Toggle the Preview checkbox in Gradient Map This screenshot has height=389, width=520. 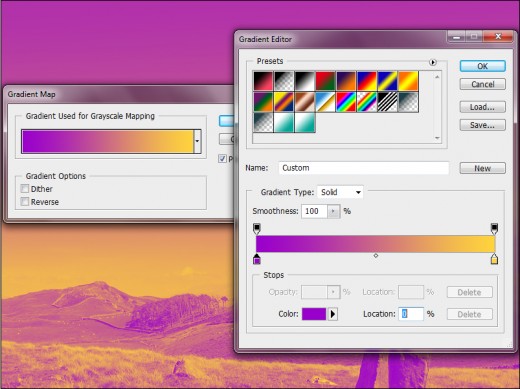pyautogui.click(x=222, y=159)
